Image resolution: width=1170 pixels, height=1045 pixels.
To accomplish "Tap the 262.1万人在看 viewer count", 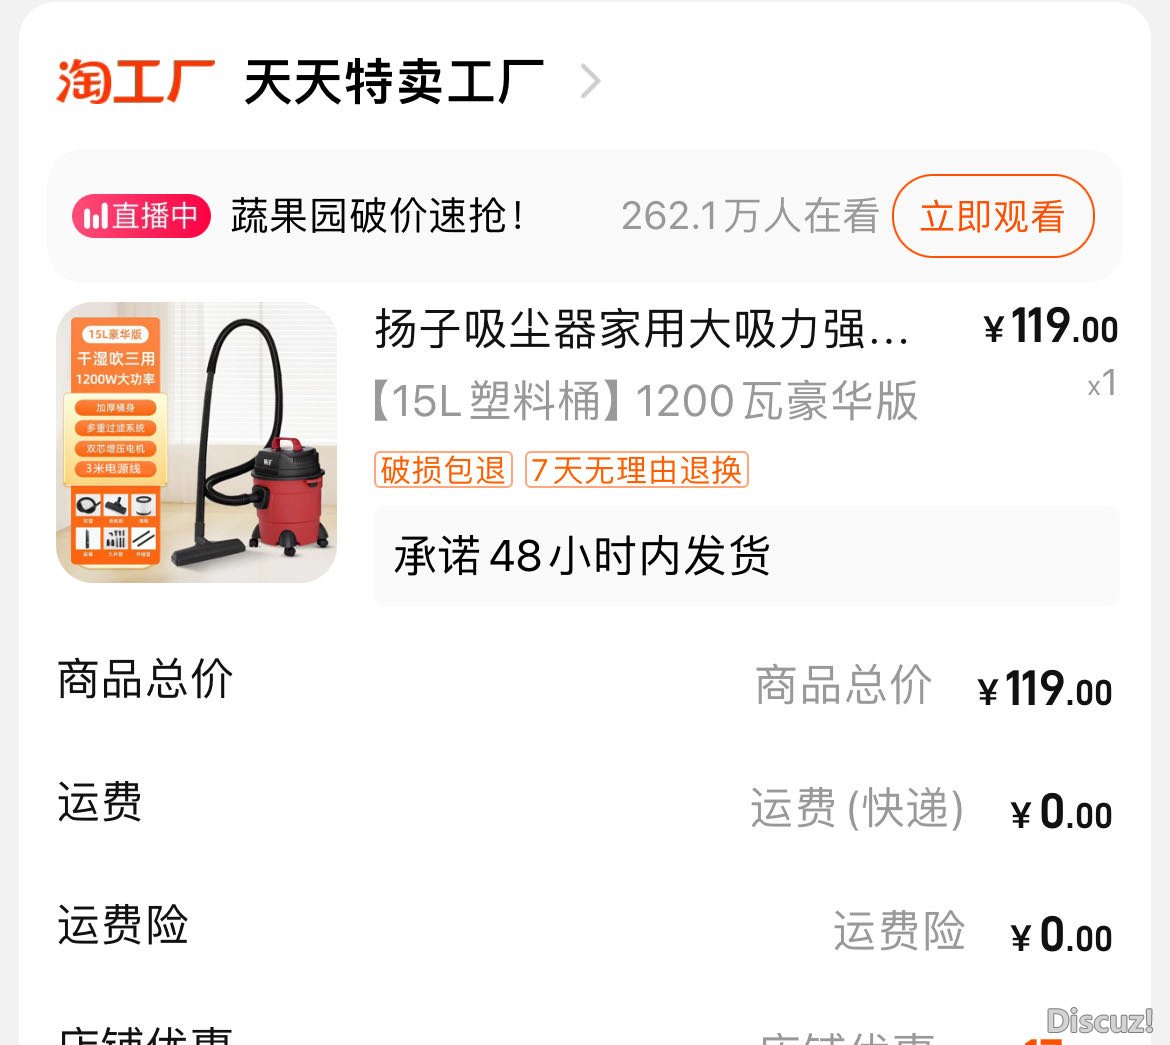I will (x=750, y=216).
